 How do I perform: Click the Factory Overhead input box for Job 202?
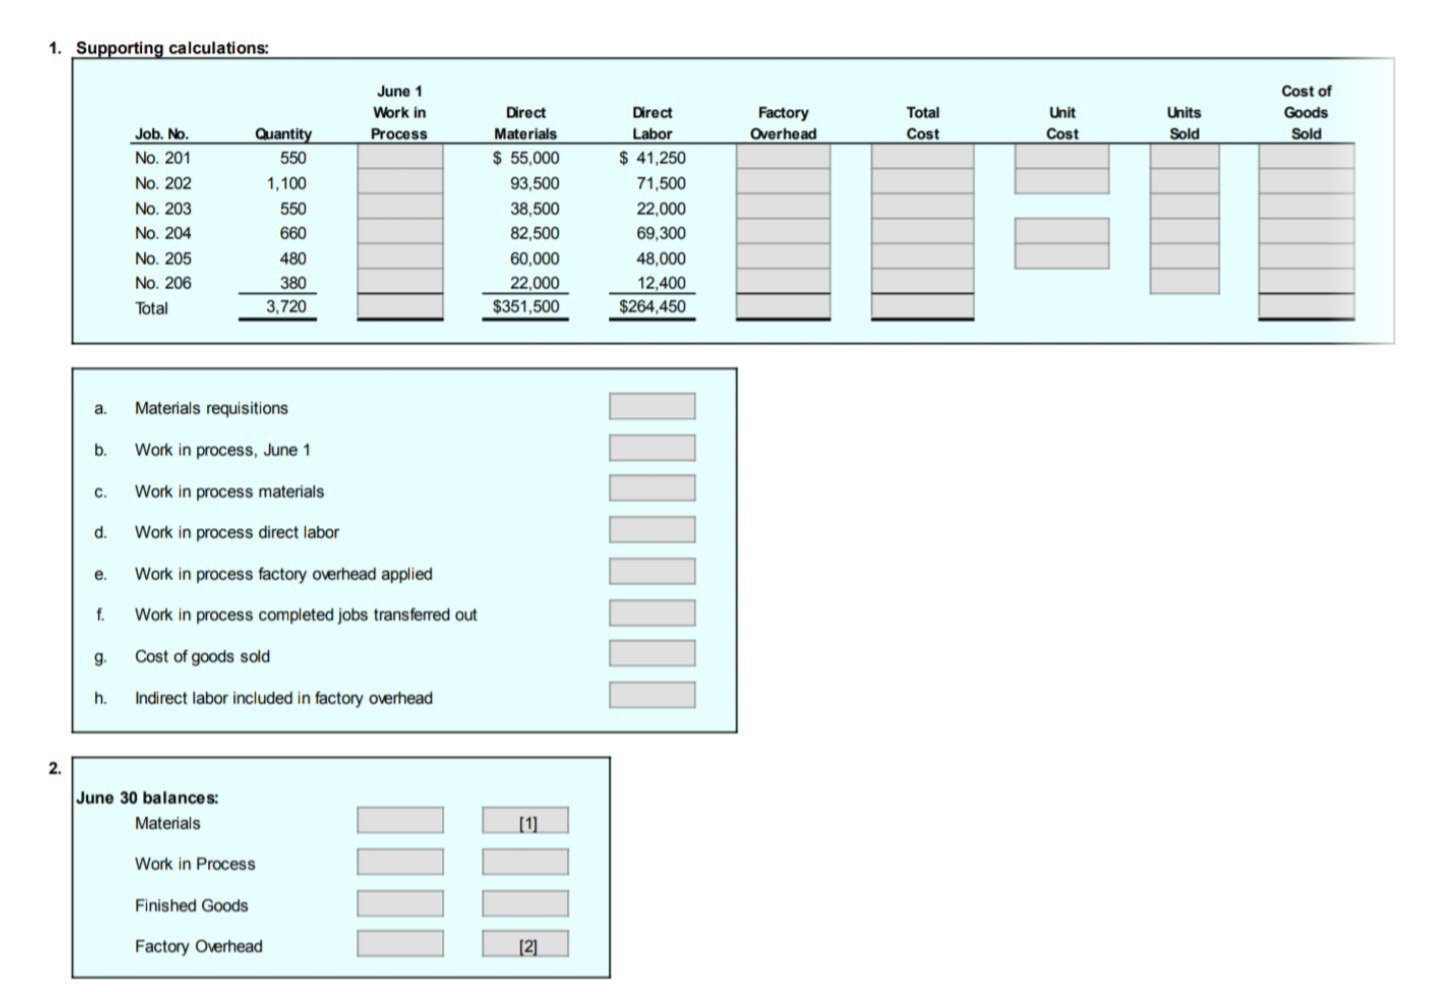(782, 182)
